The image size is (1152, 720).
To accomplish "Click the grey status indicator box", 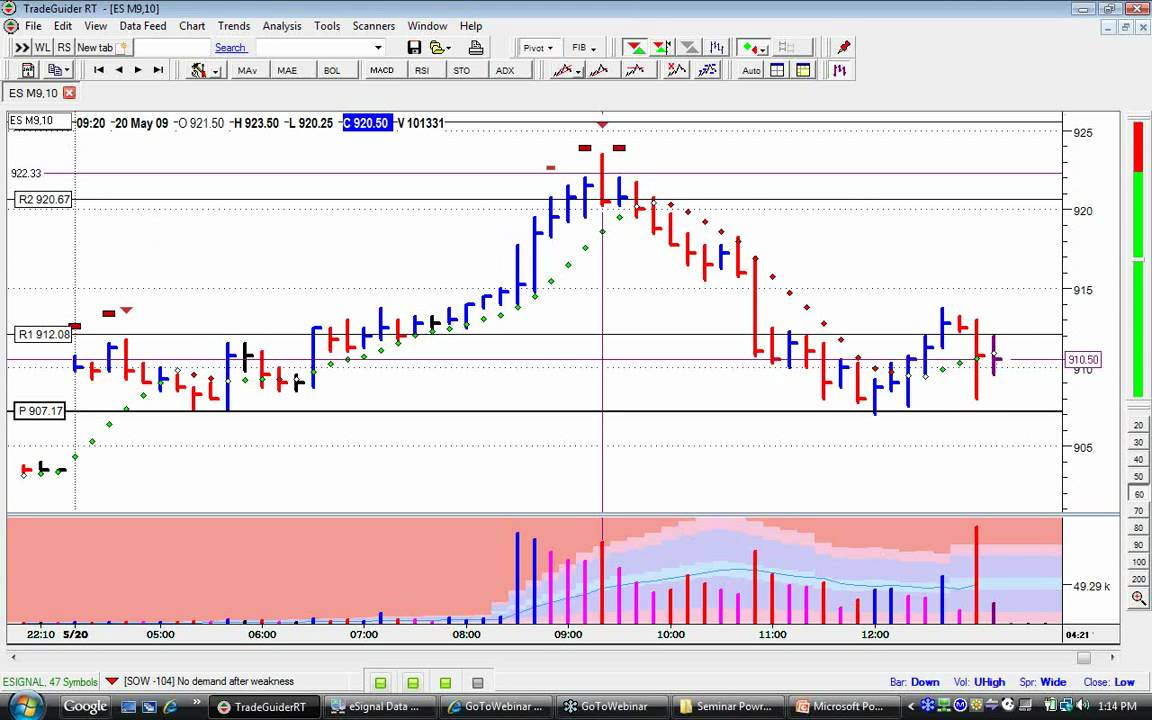I will point(478,683).
